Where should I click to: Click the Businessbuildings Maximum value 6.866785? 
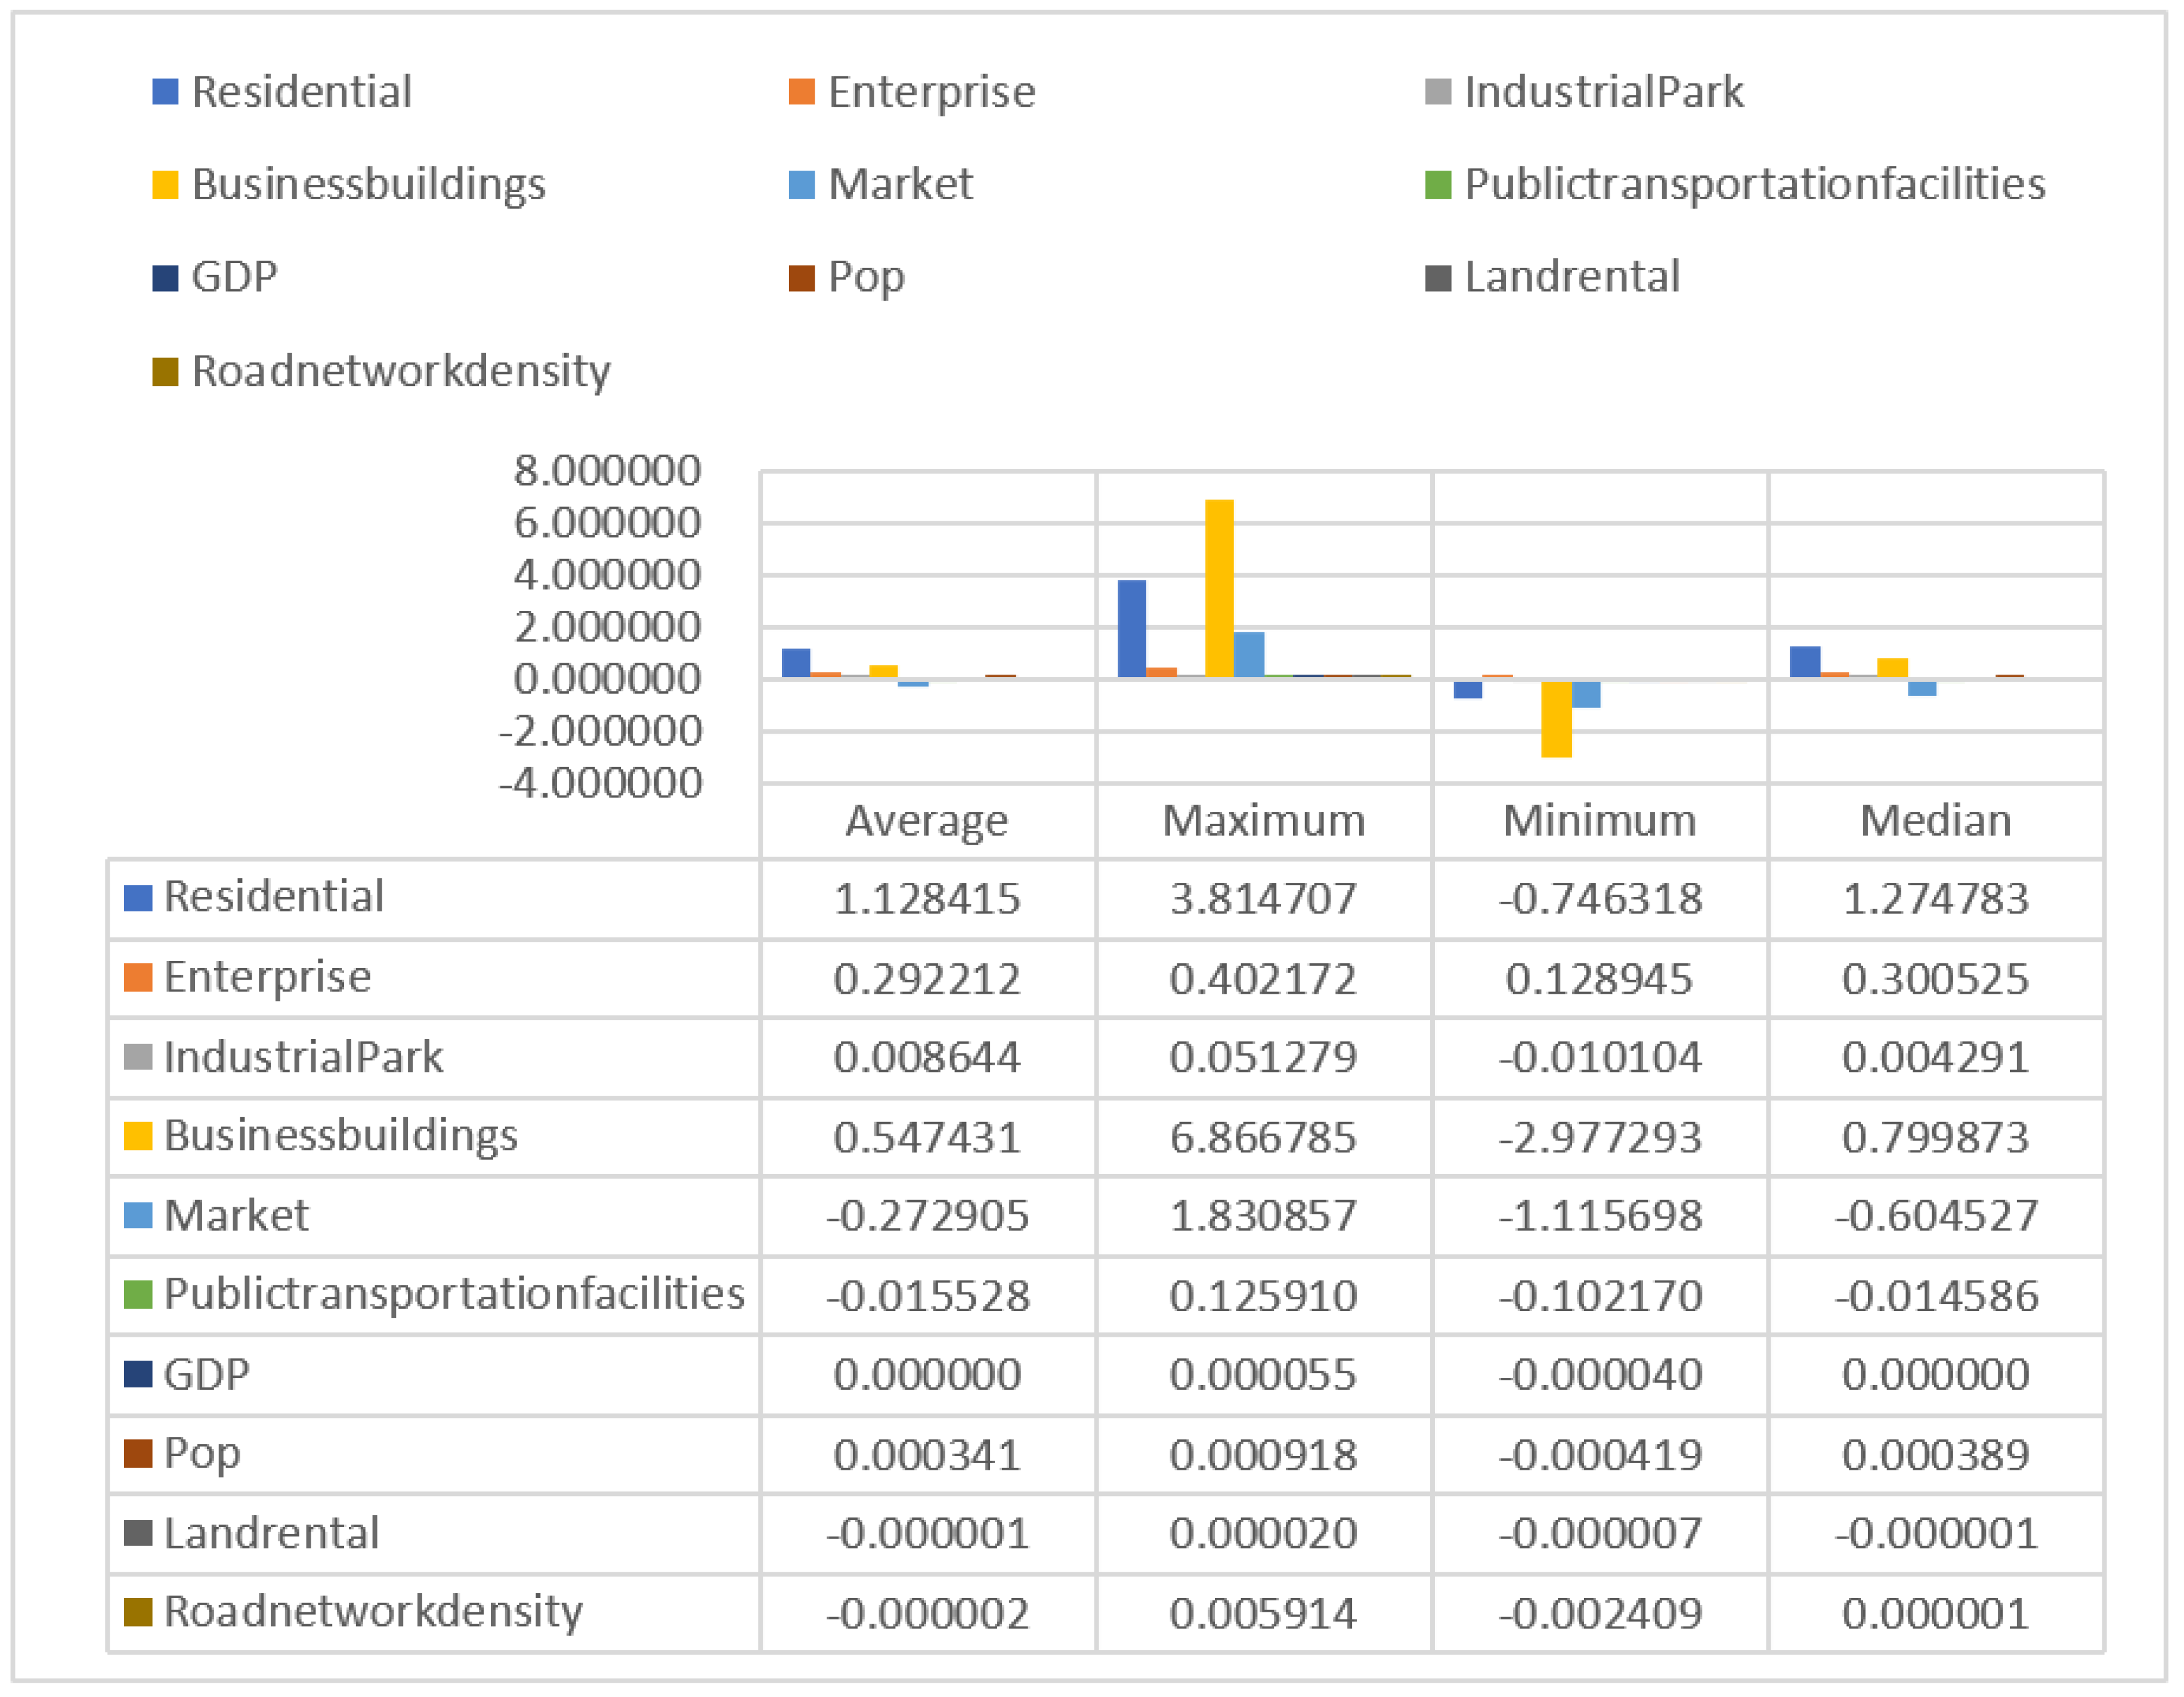coord(1263,1137)
